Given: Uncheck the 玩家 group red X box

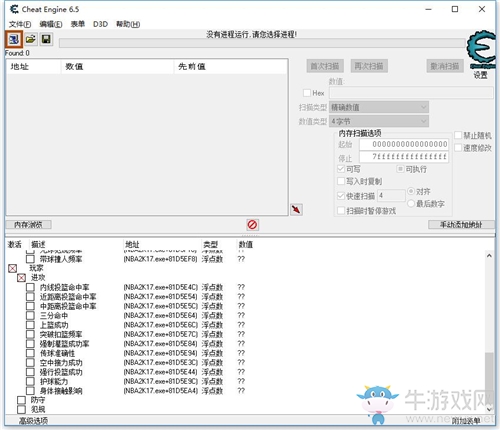Looking at the screenshot, I should pyautogui.click(x=12, y=268).
